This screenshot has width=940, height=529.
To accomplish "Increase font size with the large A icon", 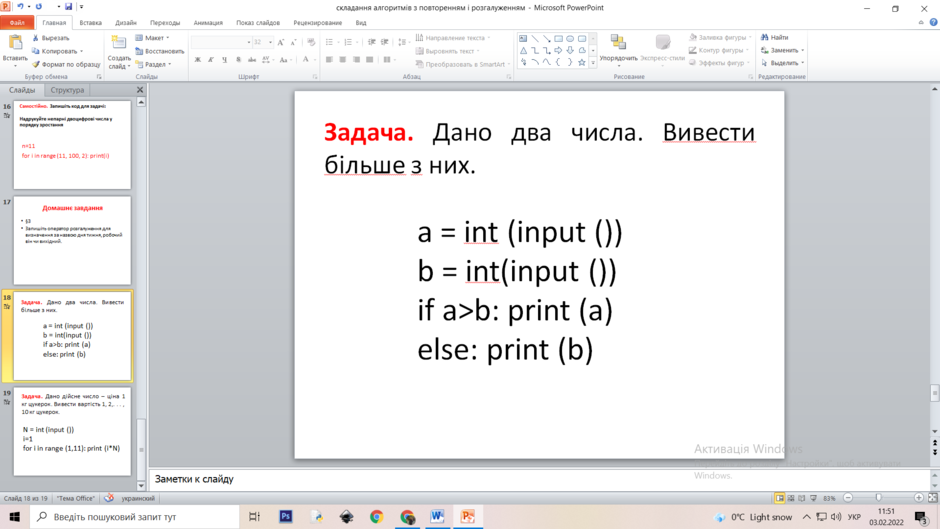I will click(281, 42).
